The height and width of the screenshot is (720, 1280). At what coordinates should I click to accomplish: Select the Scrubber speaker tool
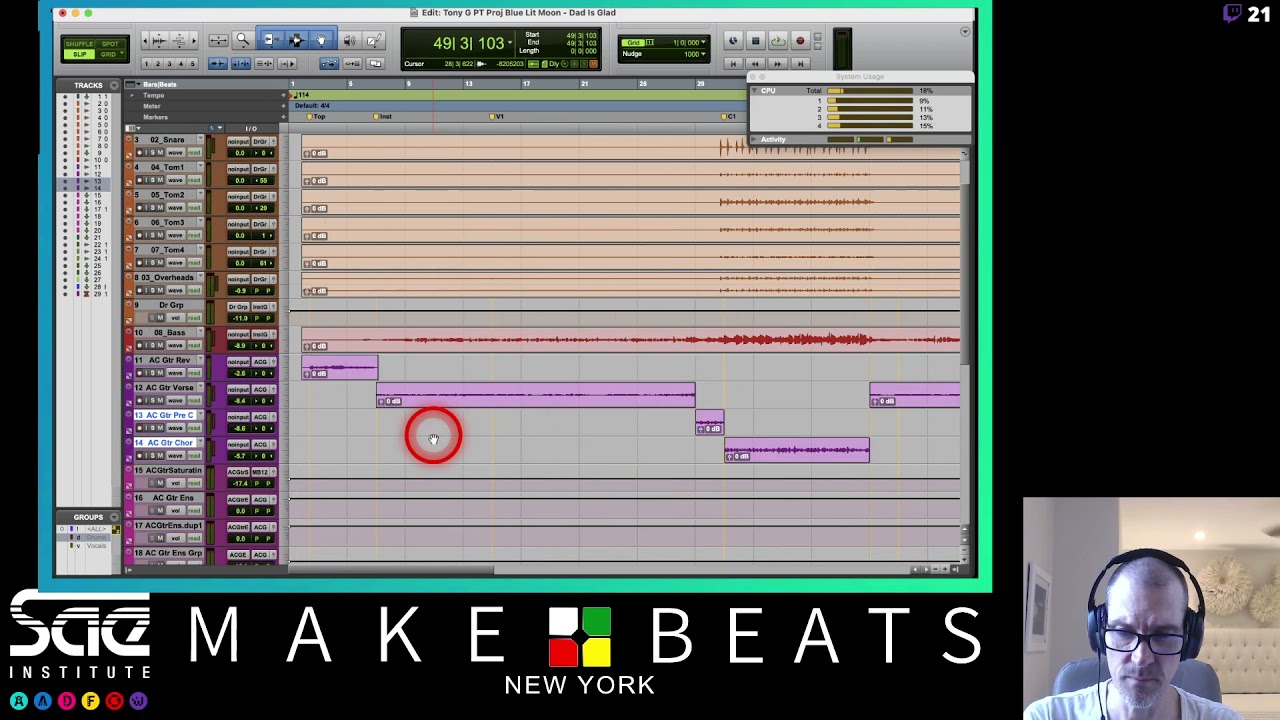pyautogui.click(x=349, y=40)
